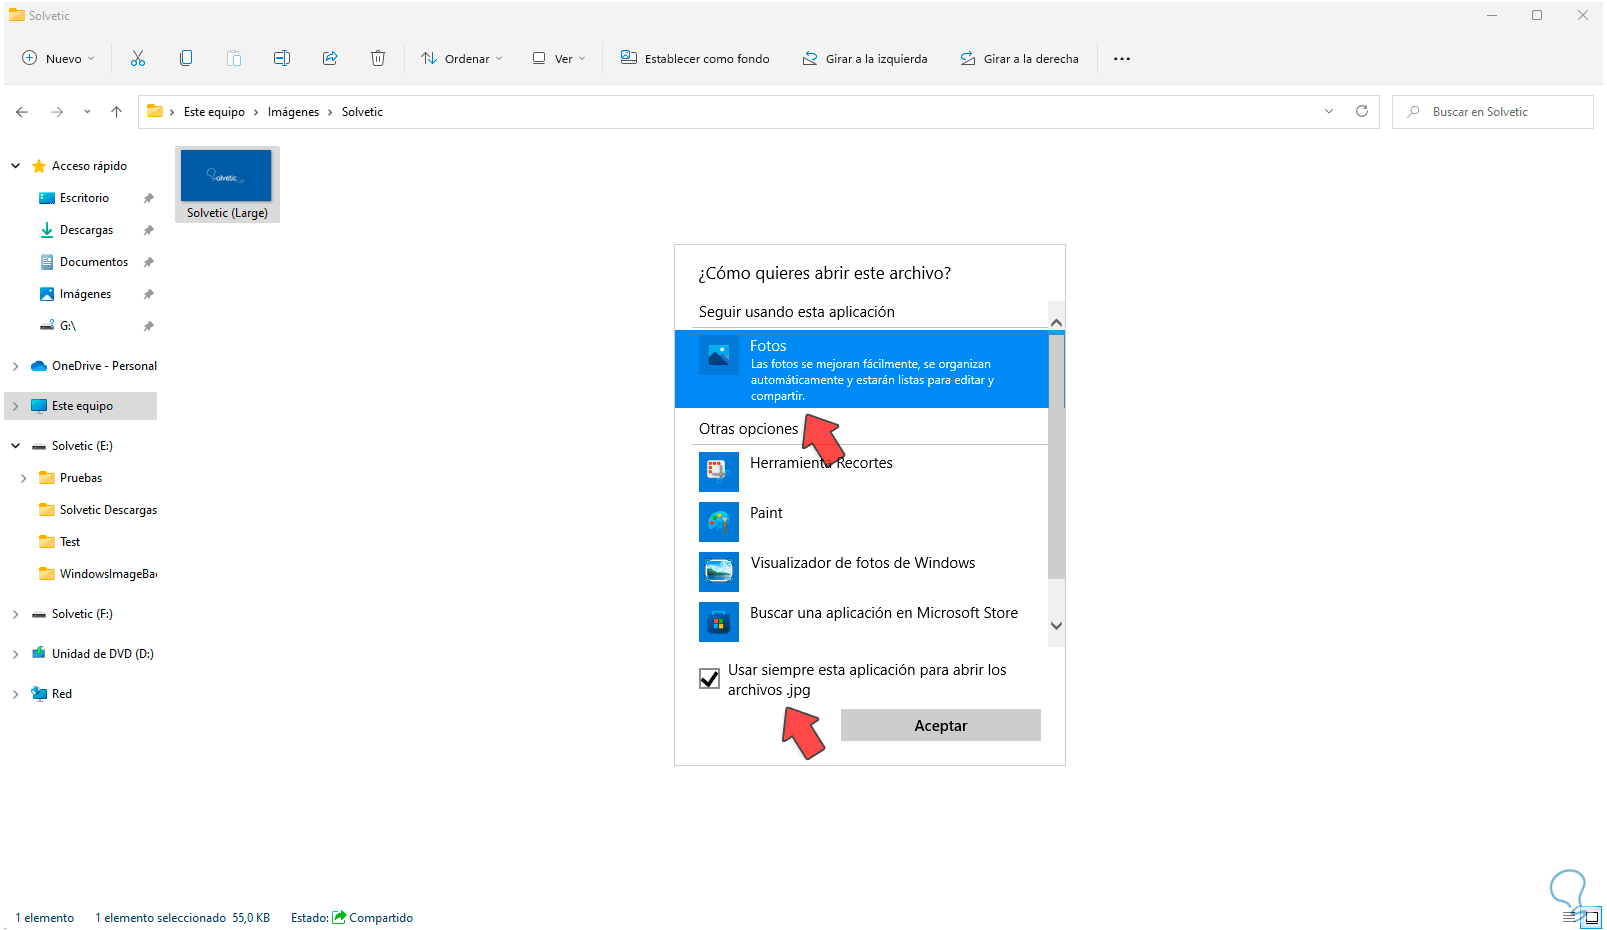Click the Herramienta Recortes app icon

pos(719,472)
